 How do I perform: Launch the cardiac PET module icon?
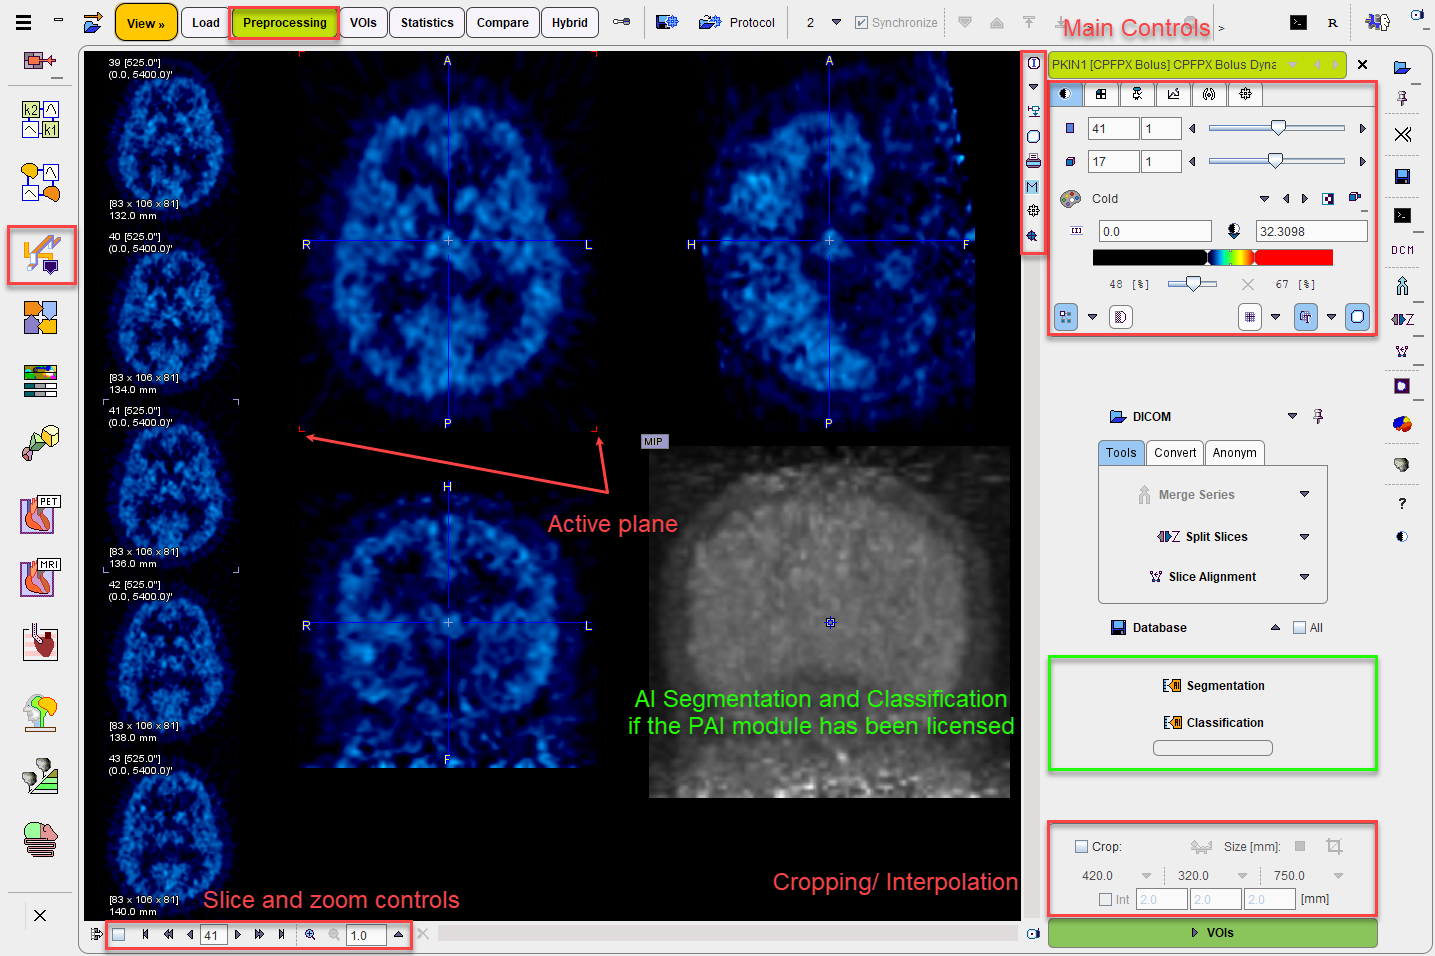tap(40, 514)
